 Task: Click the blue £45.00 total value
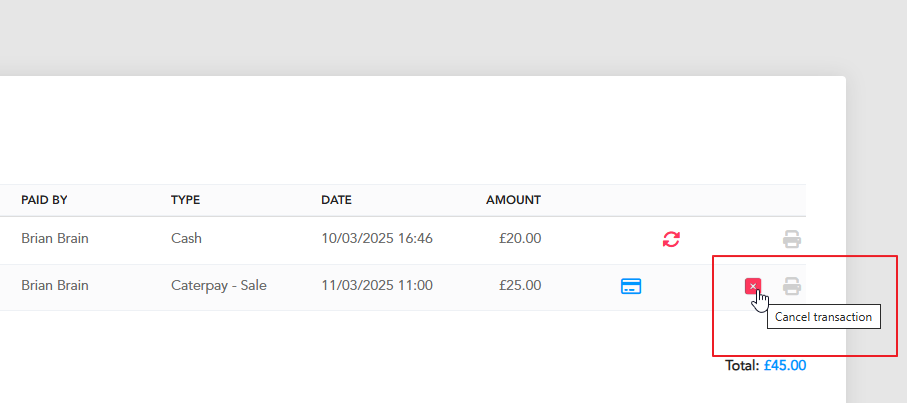[x=785, y=365]
